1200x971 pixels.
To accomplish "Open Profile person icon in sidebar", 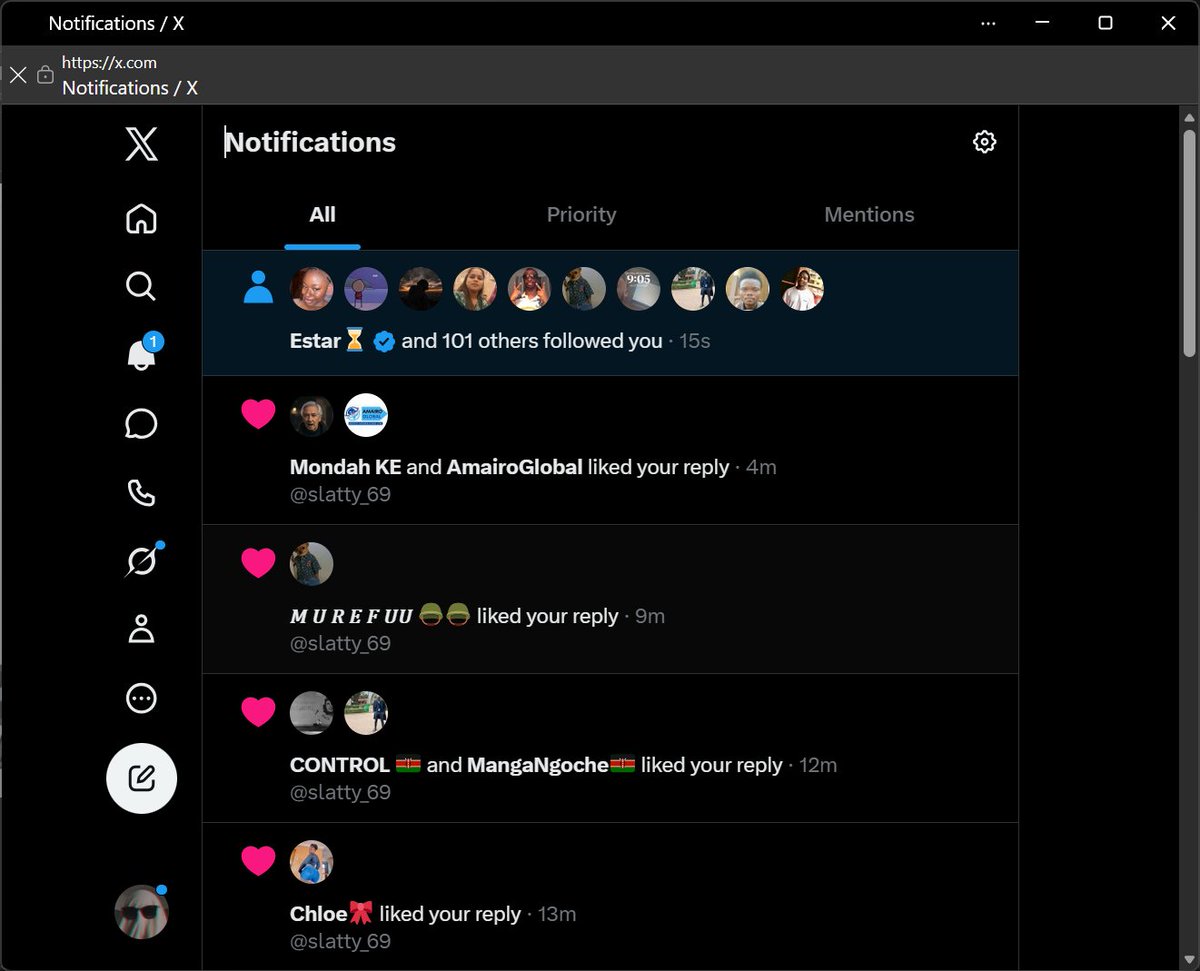I will click(141, 630).
